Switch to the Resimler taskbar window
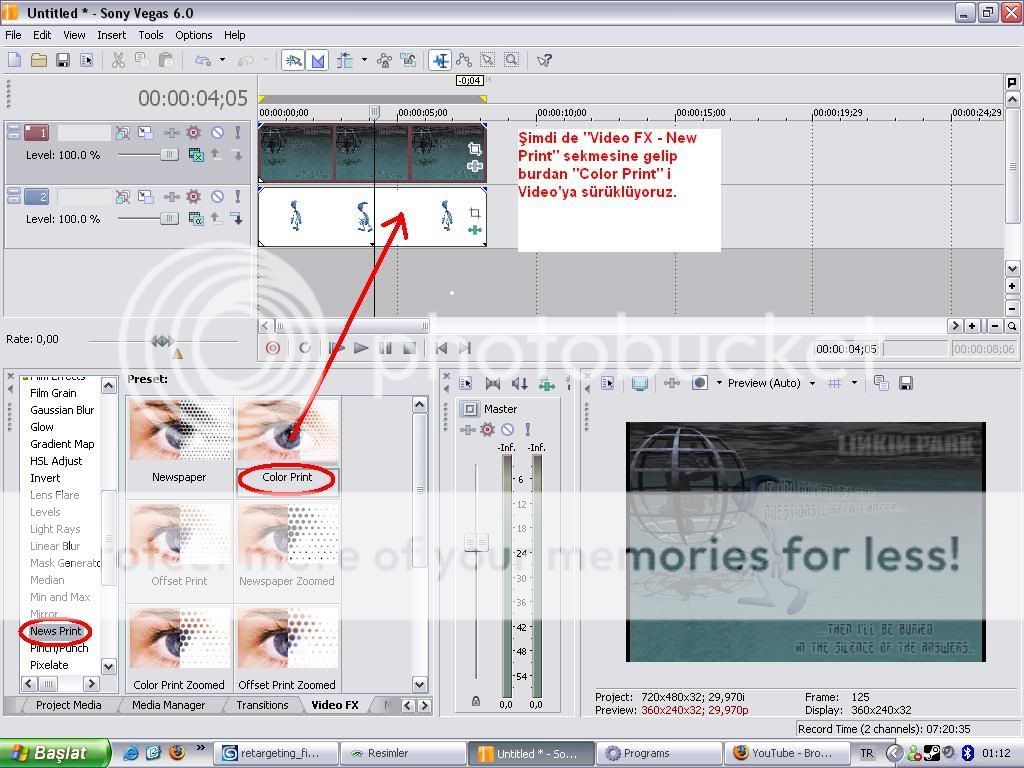 (403, 753)
